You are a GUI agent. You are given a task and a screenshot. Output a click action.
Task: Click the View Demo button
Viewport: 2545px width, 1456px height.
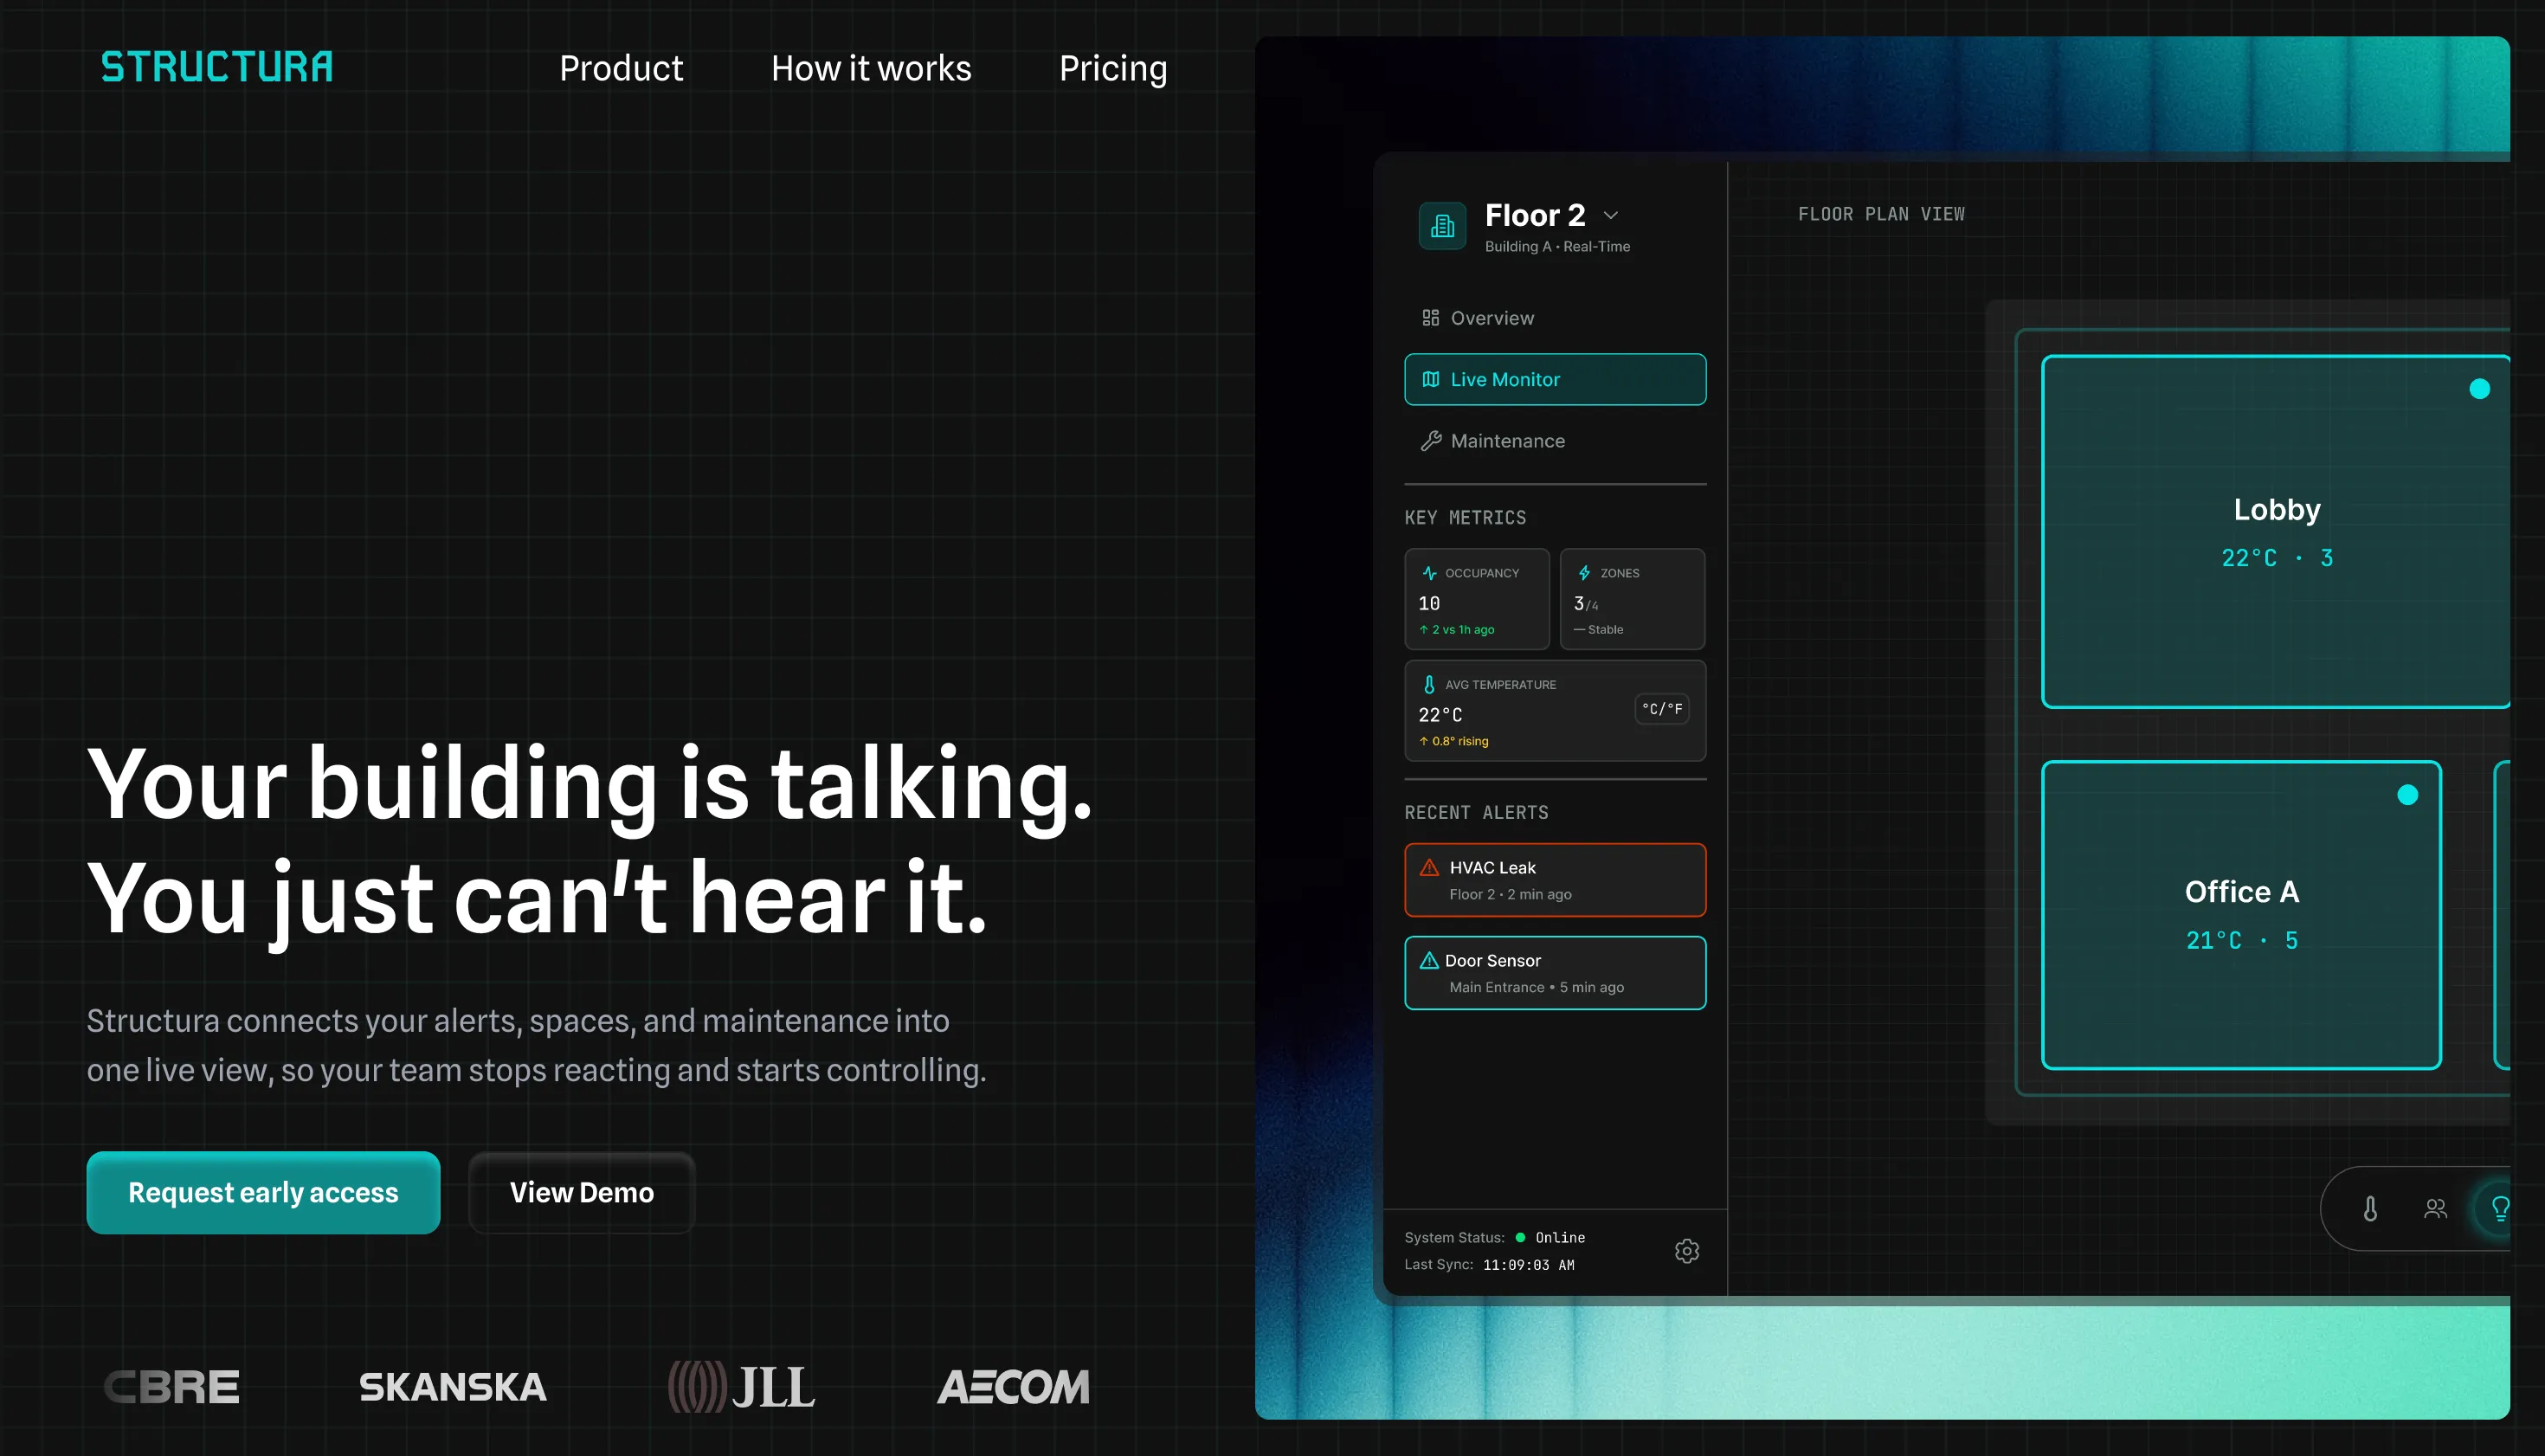(x=582, y=1192)
